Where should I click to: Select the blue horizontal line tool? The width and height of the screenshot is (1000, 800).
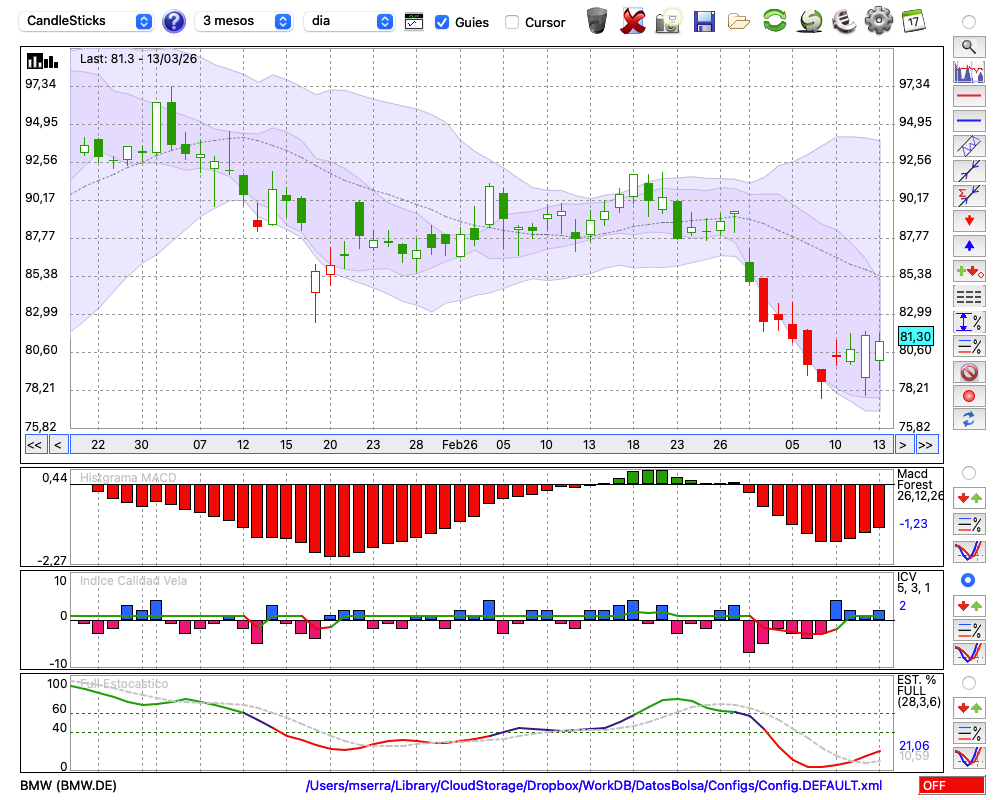(969, 121)
